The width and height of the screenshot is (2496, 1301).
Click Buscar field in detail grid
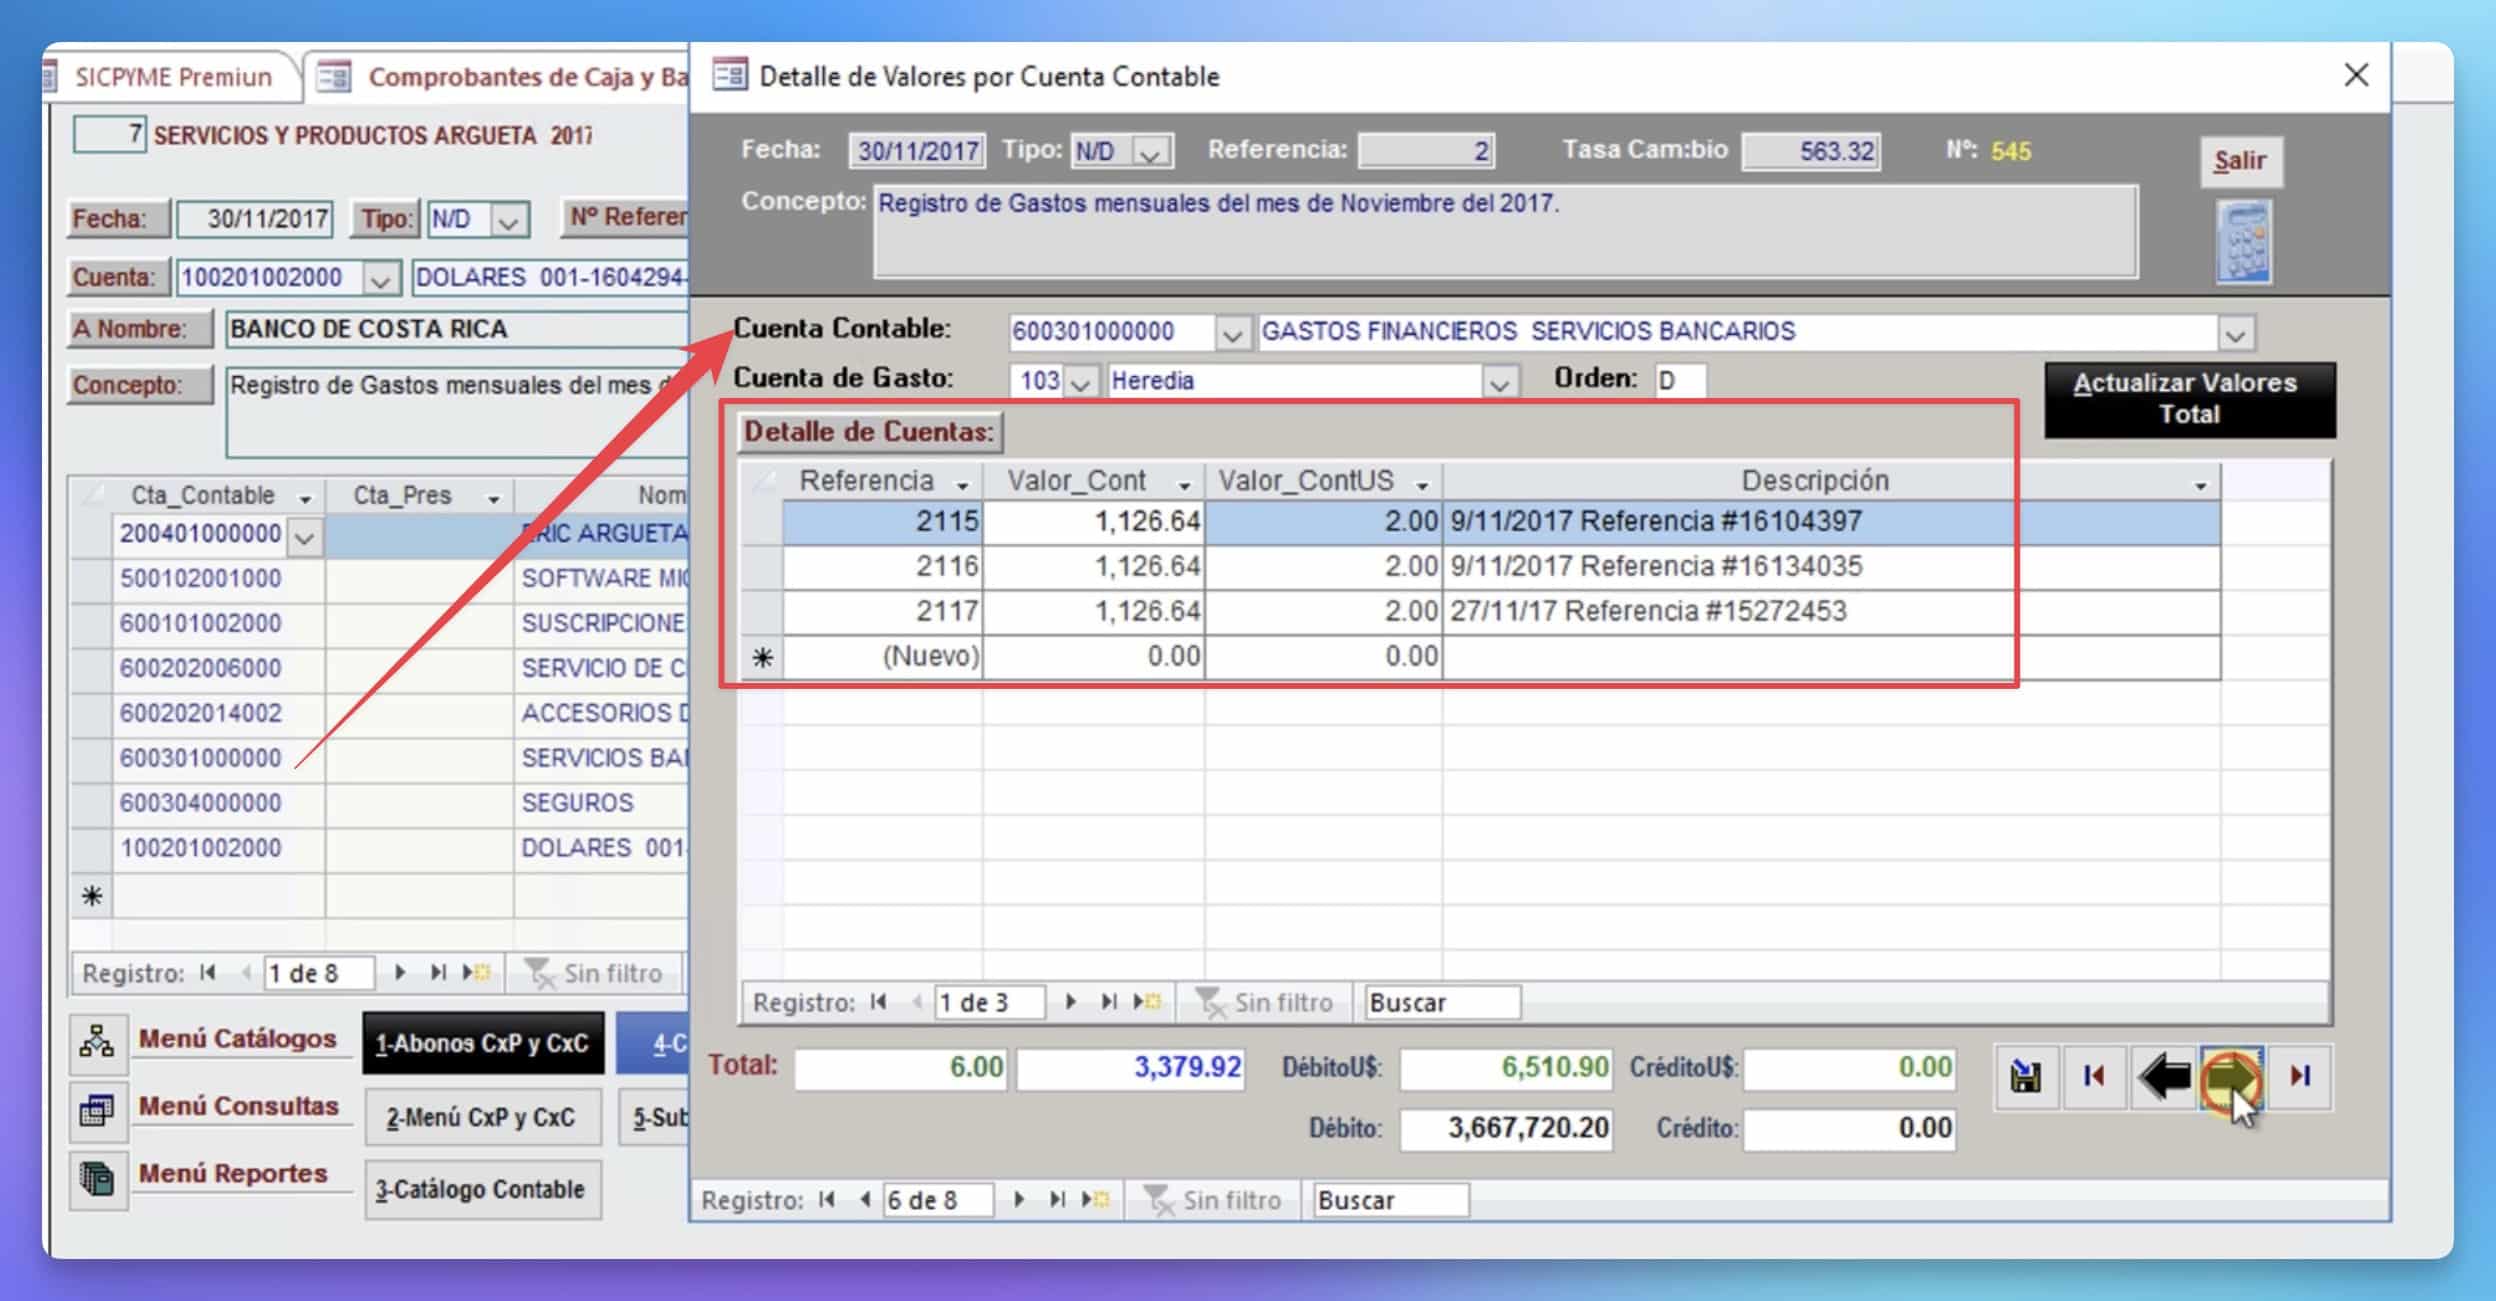tap(1441, 1002)
